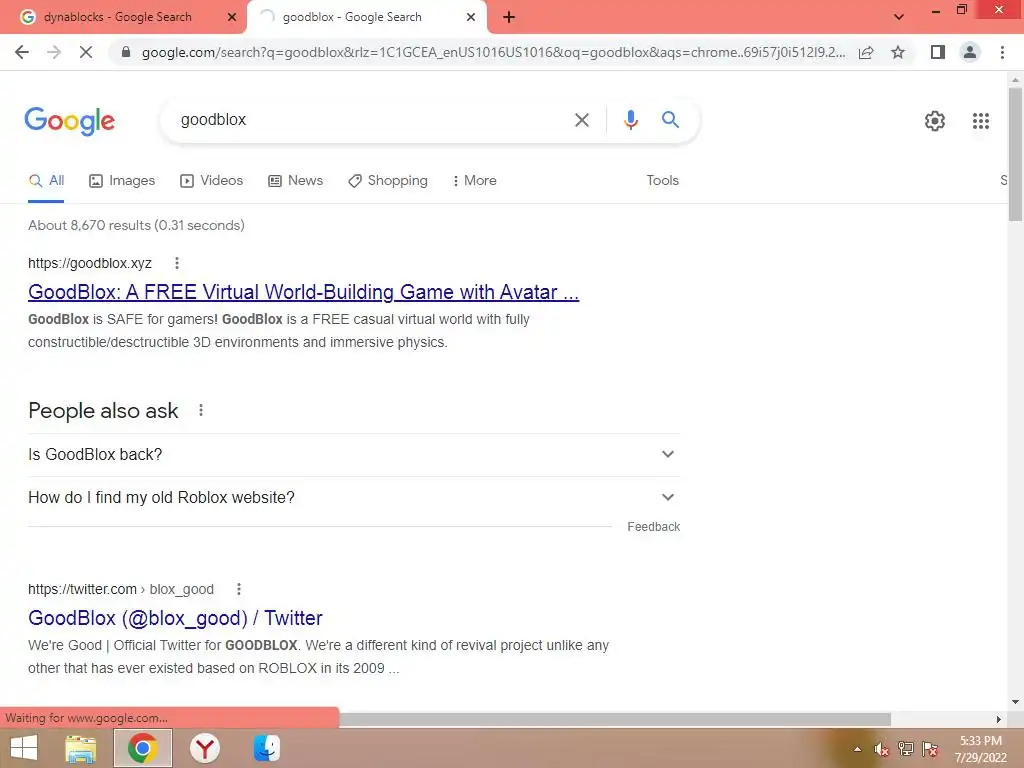Switch to Videos results
The image size is (1024, 768).
211,180
